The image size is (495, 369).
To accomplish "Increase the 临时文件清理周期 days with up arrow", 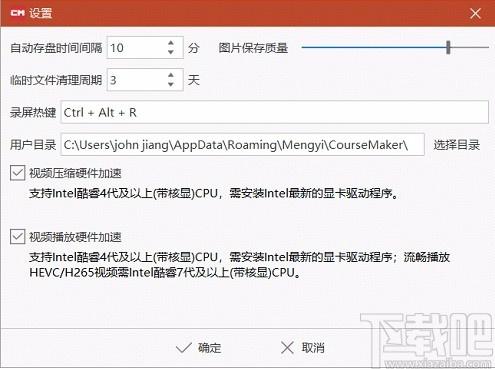I will 171,75.
